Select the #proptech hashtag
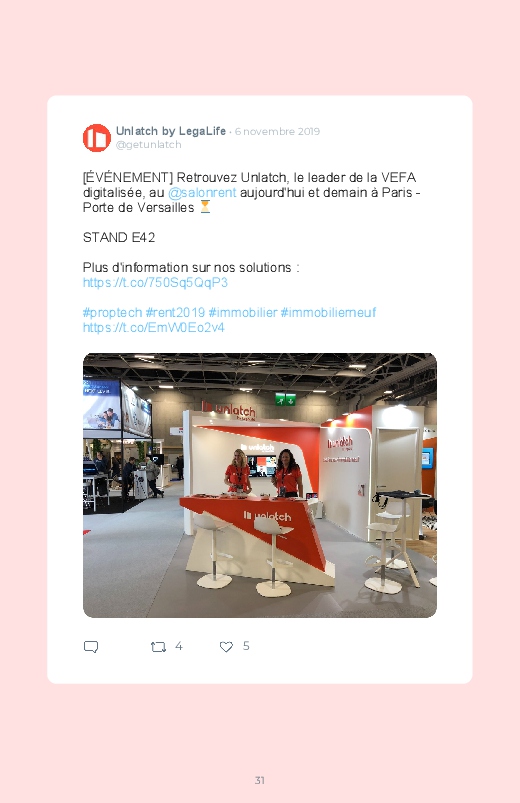Viewport: 520px width, 803px height. (112, 312)
